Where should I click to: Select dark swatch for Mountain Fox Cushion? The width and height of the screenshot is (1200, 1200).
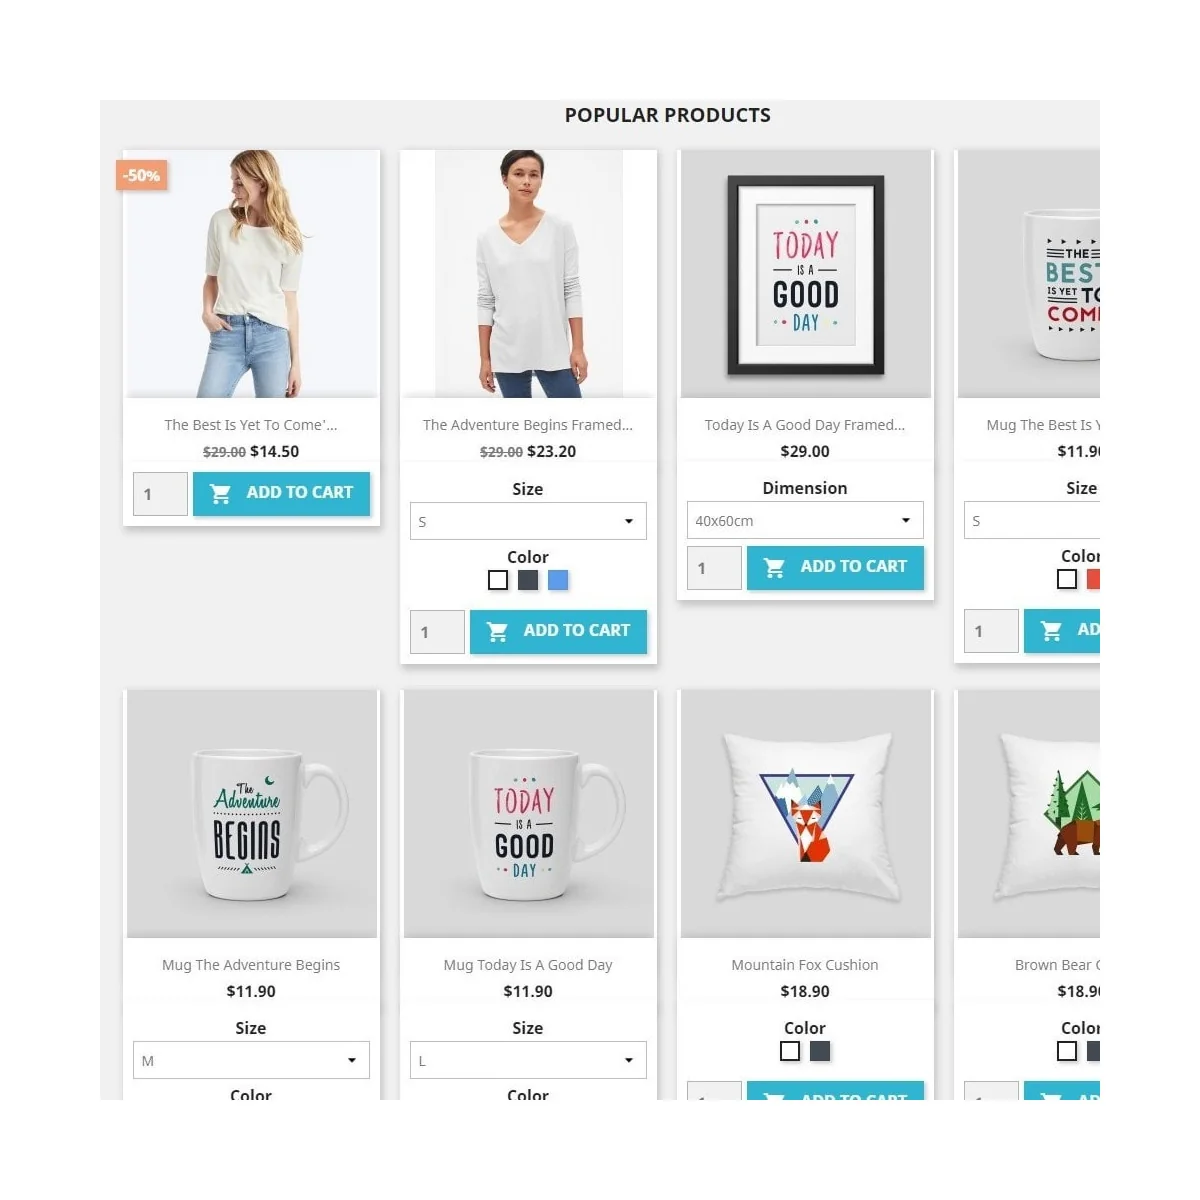(820, 1051)
